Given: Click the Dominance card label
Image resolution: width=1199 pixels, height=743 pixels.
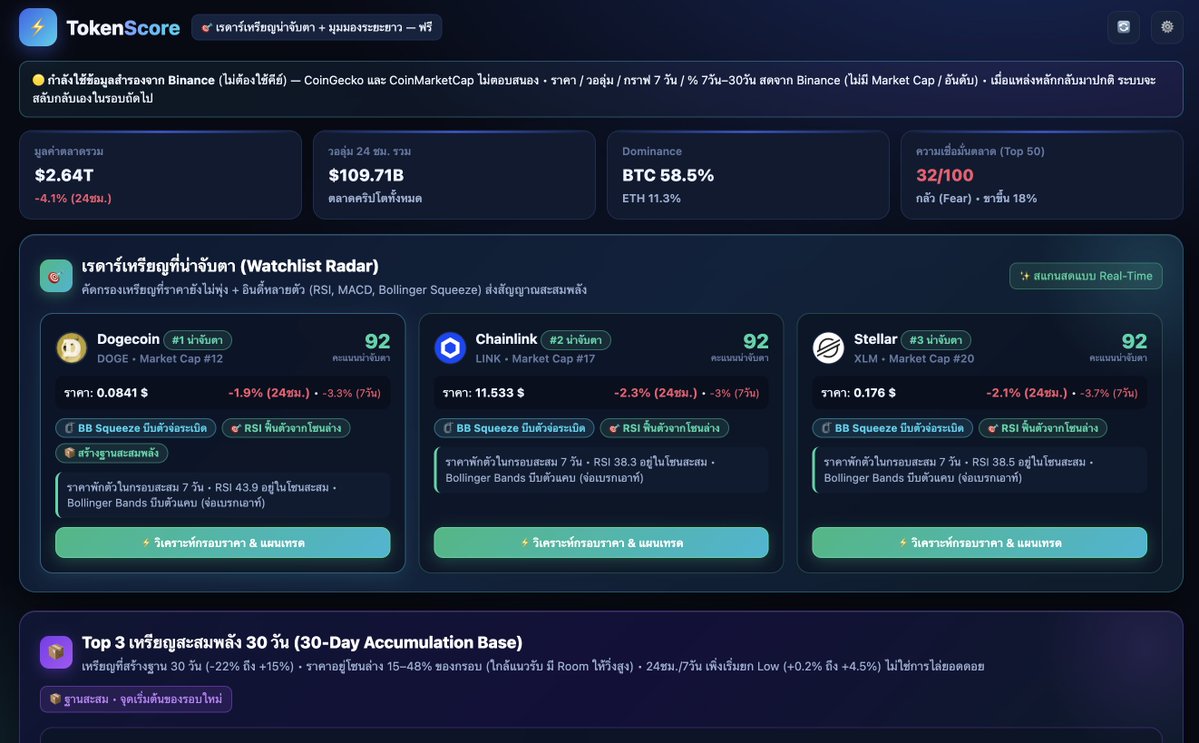Looking at the screenshot, I should (x=651, y=151).
